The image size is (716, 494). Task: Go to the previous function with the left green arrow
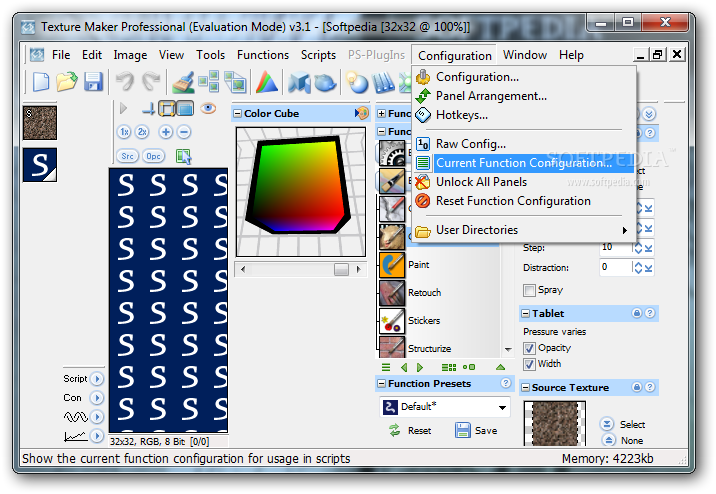[404, 367]
